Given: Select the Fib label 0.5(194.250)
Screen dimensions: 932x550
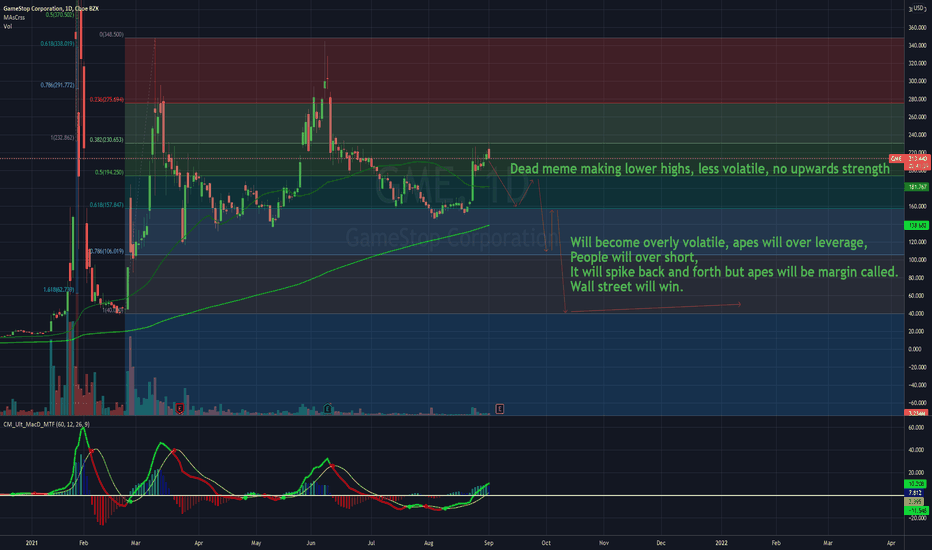Looking at the screenshot, I should tap(109, 172).
